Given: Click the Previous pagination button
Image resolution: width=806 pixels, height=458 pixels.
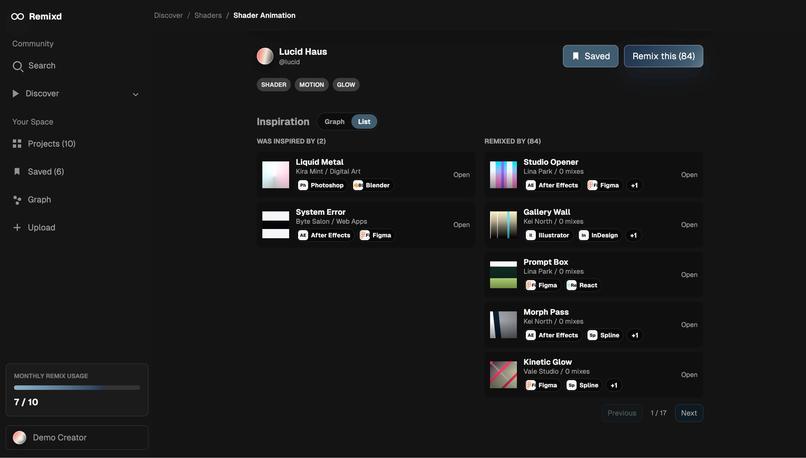Looking at the screenshot, I should [x=621, y=413].
